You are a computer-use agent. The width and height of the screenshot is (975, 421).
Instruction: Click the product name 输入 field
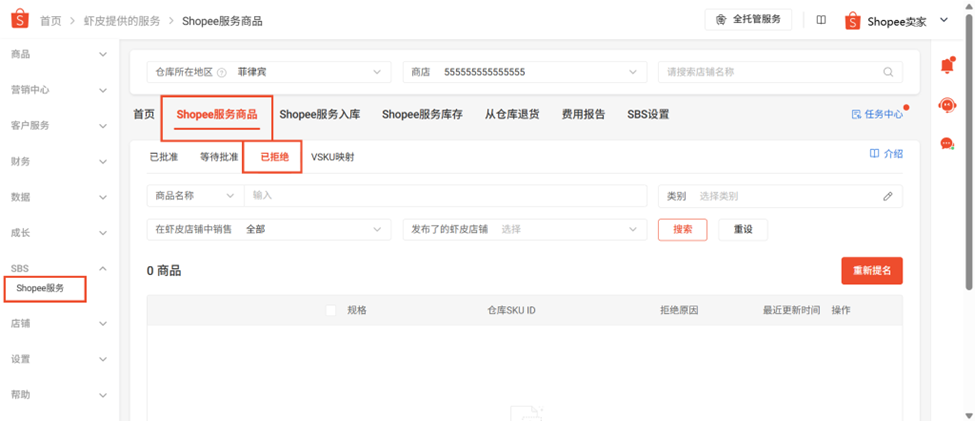[x=445, y=195]
